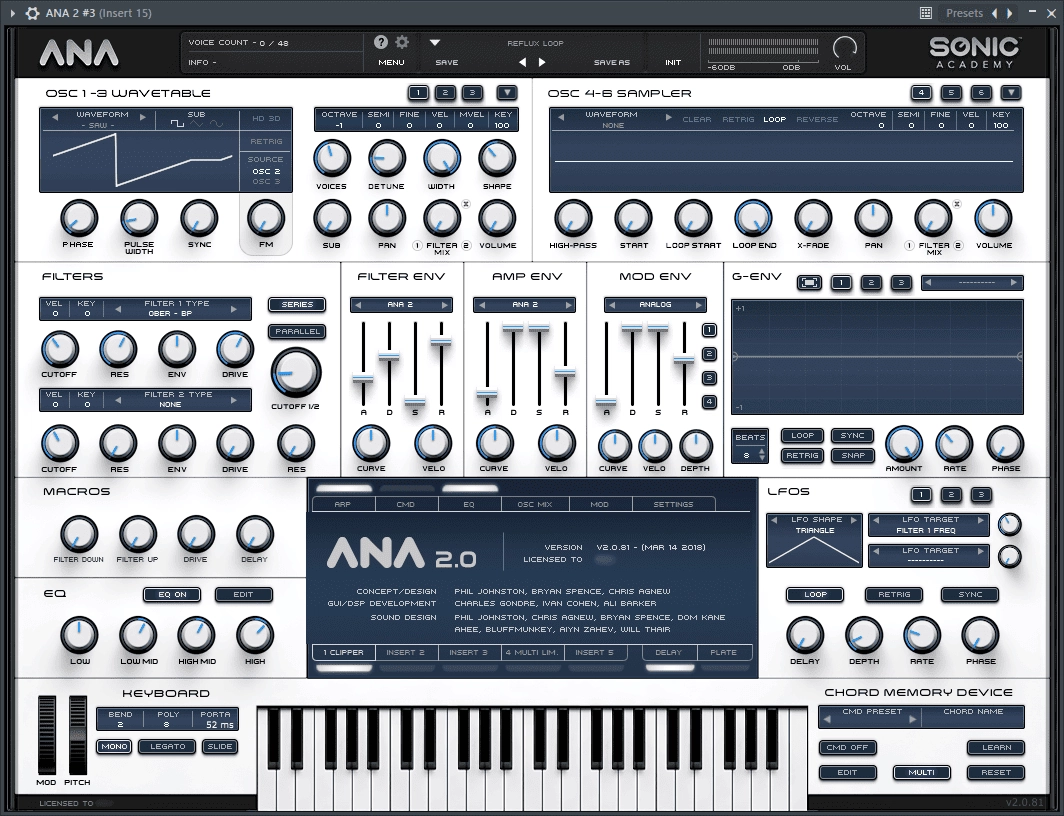Switch filters to PARALLEL routing
This screenshot has width=1064, height=816.
click(x=297, y=332)
